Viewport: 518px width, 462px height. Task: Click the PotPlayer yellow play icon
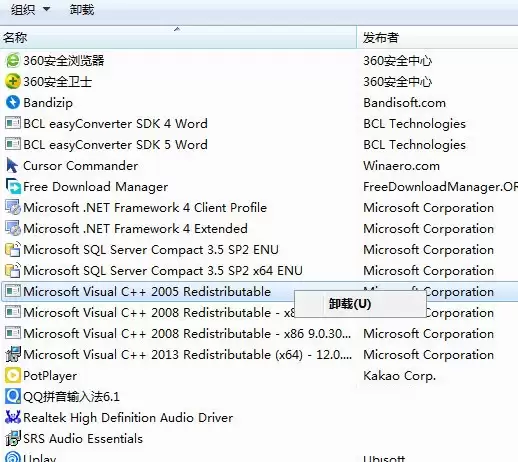[x=13, y=375]
